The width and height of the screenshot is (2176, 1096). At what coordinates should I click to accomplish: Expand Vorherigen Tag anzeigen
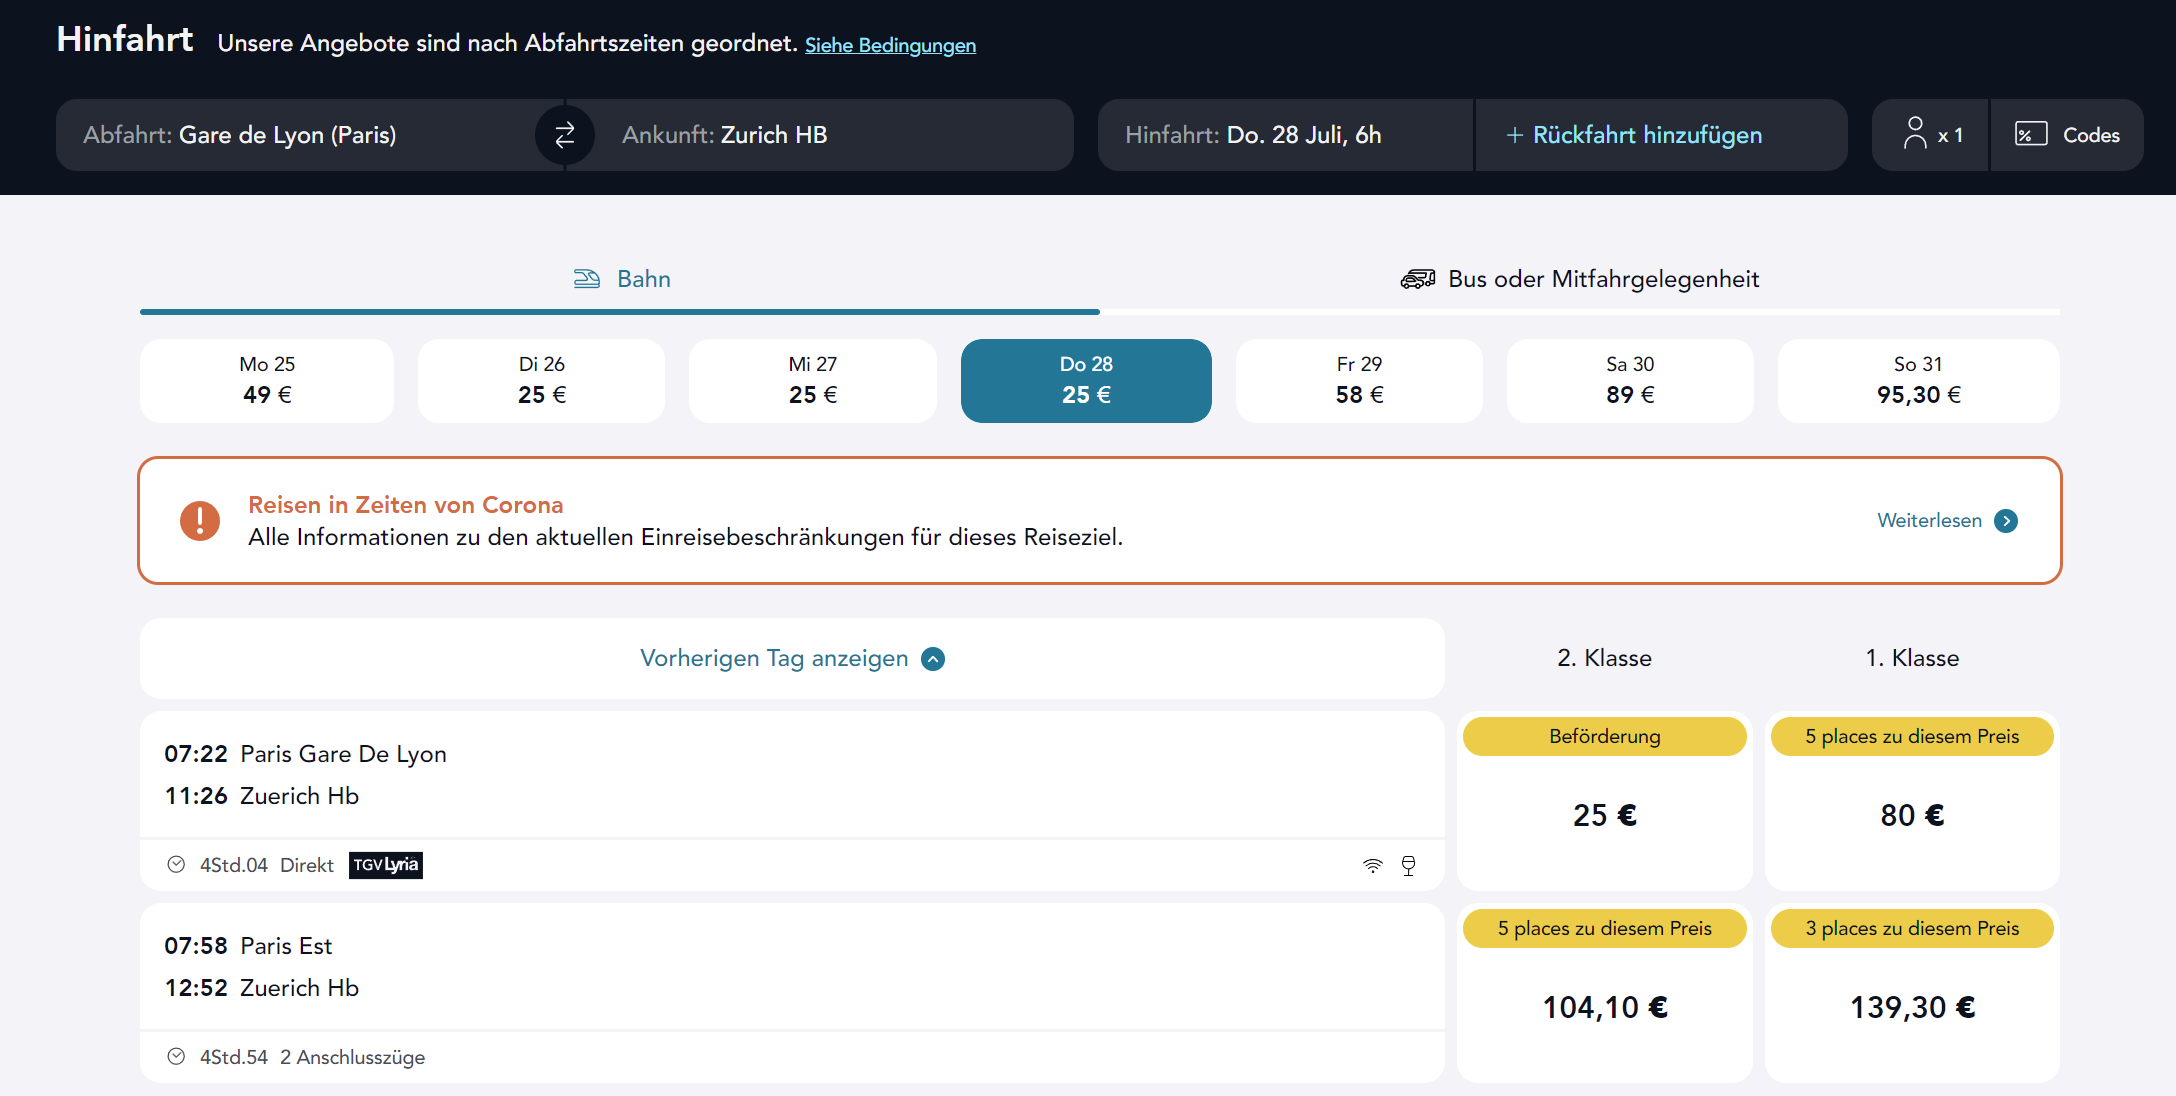point(792,659)
